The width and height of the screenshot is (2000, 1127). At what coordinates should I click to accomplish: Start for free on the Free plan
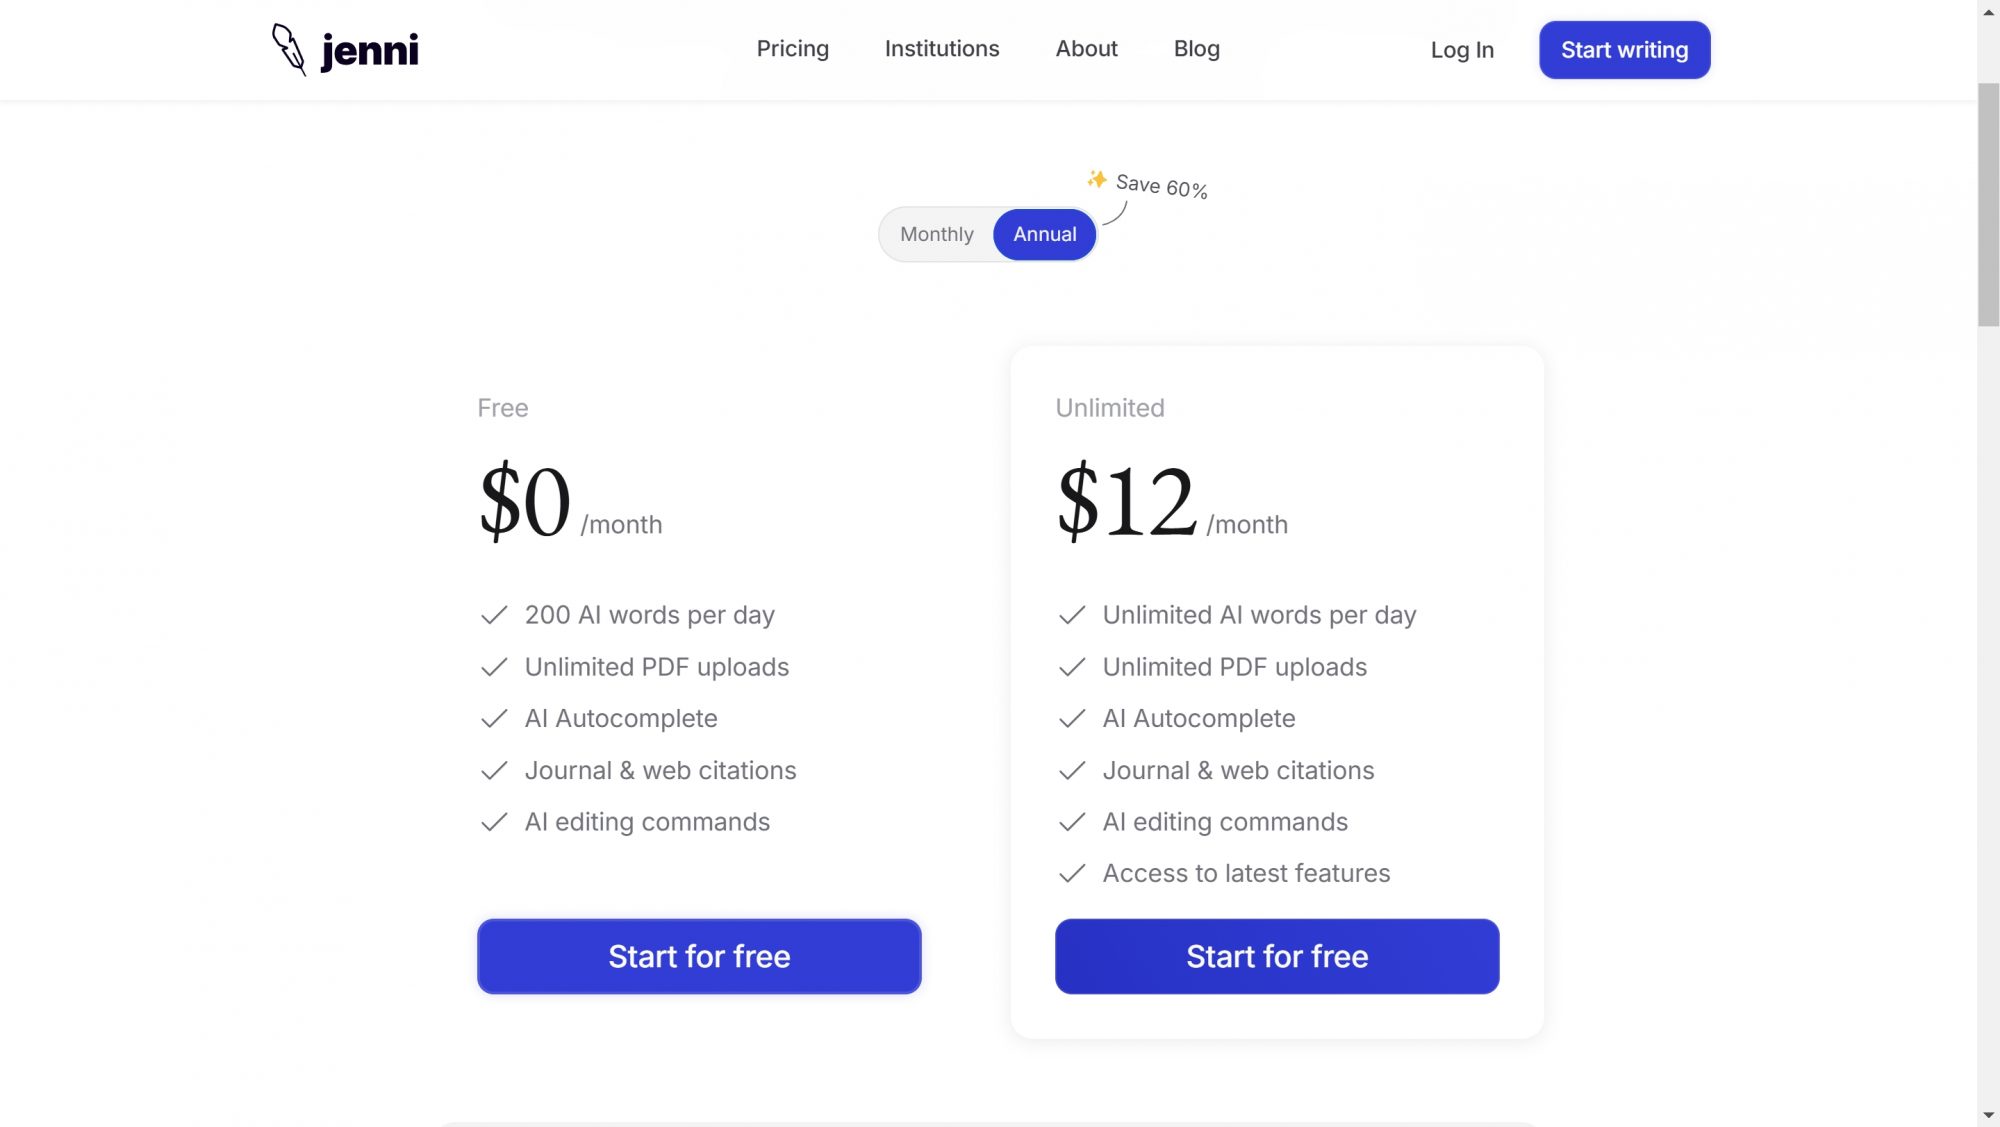click(699, 956)
